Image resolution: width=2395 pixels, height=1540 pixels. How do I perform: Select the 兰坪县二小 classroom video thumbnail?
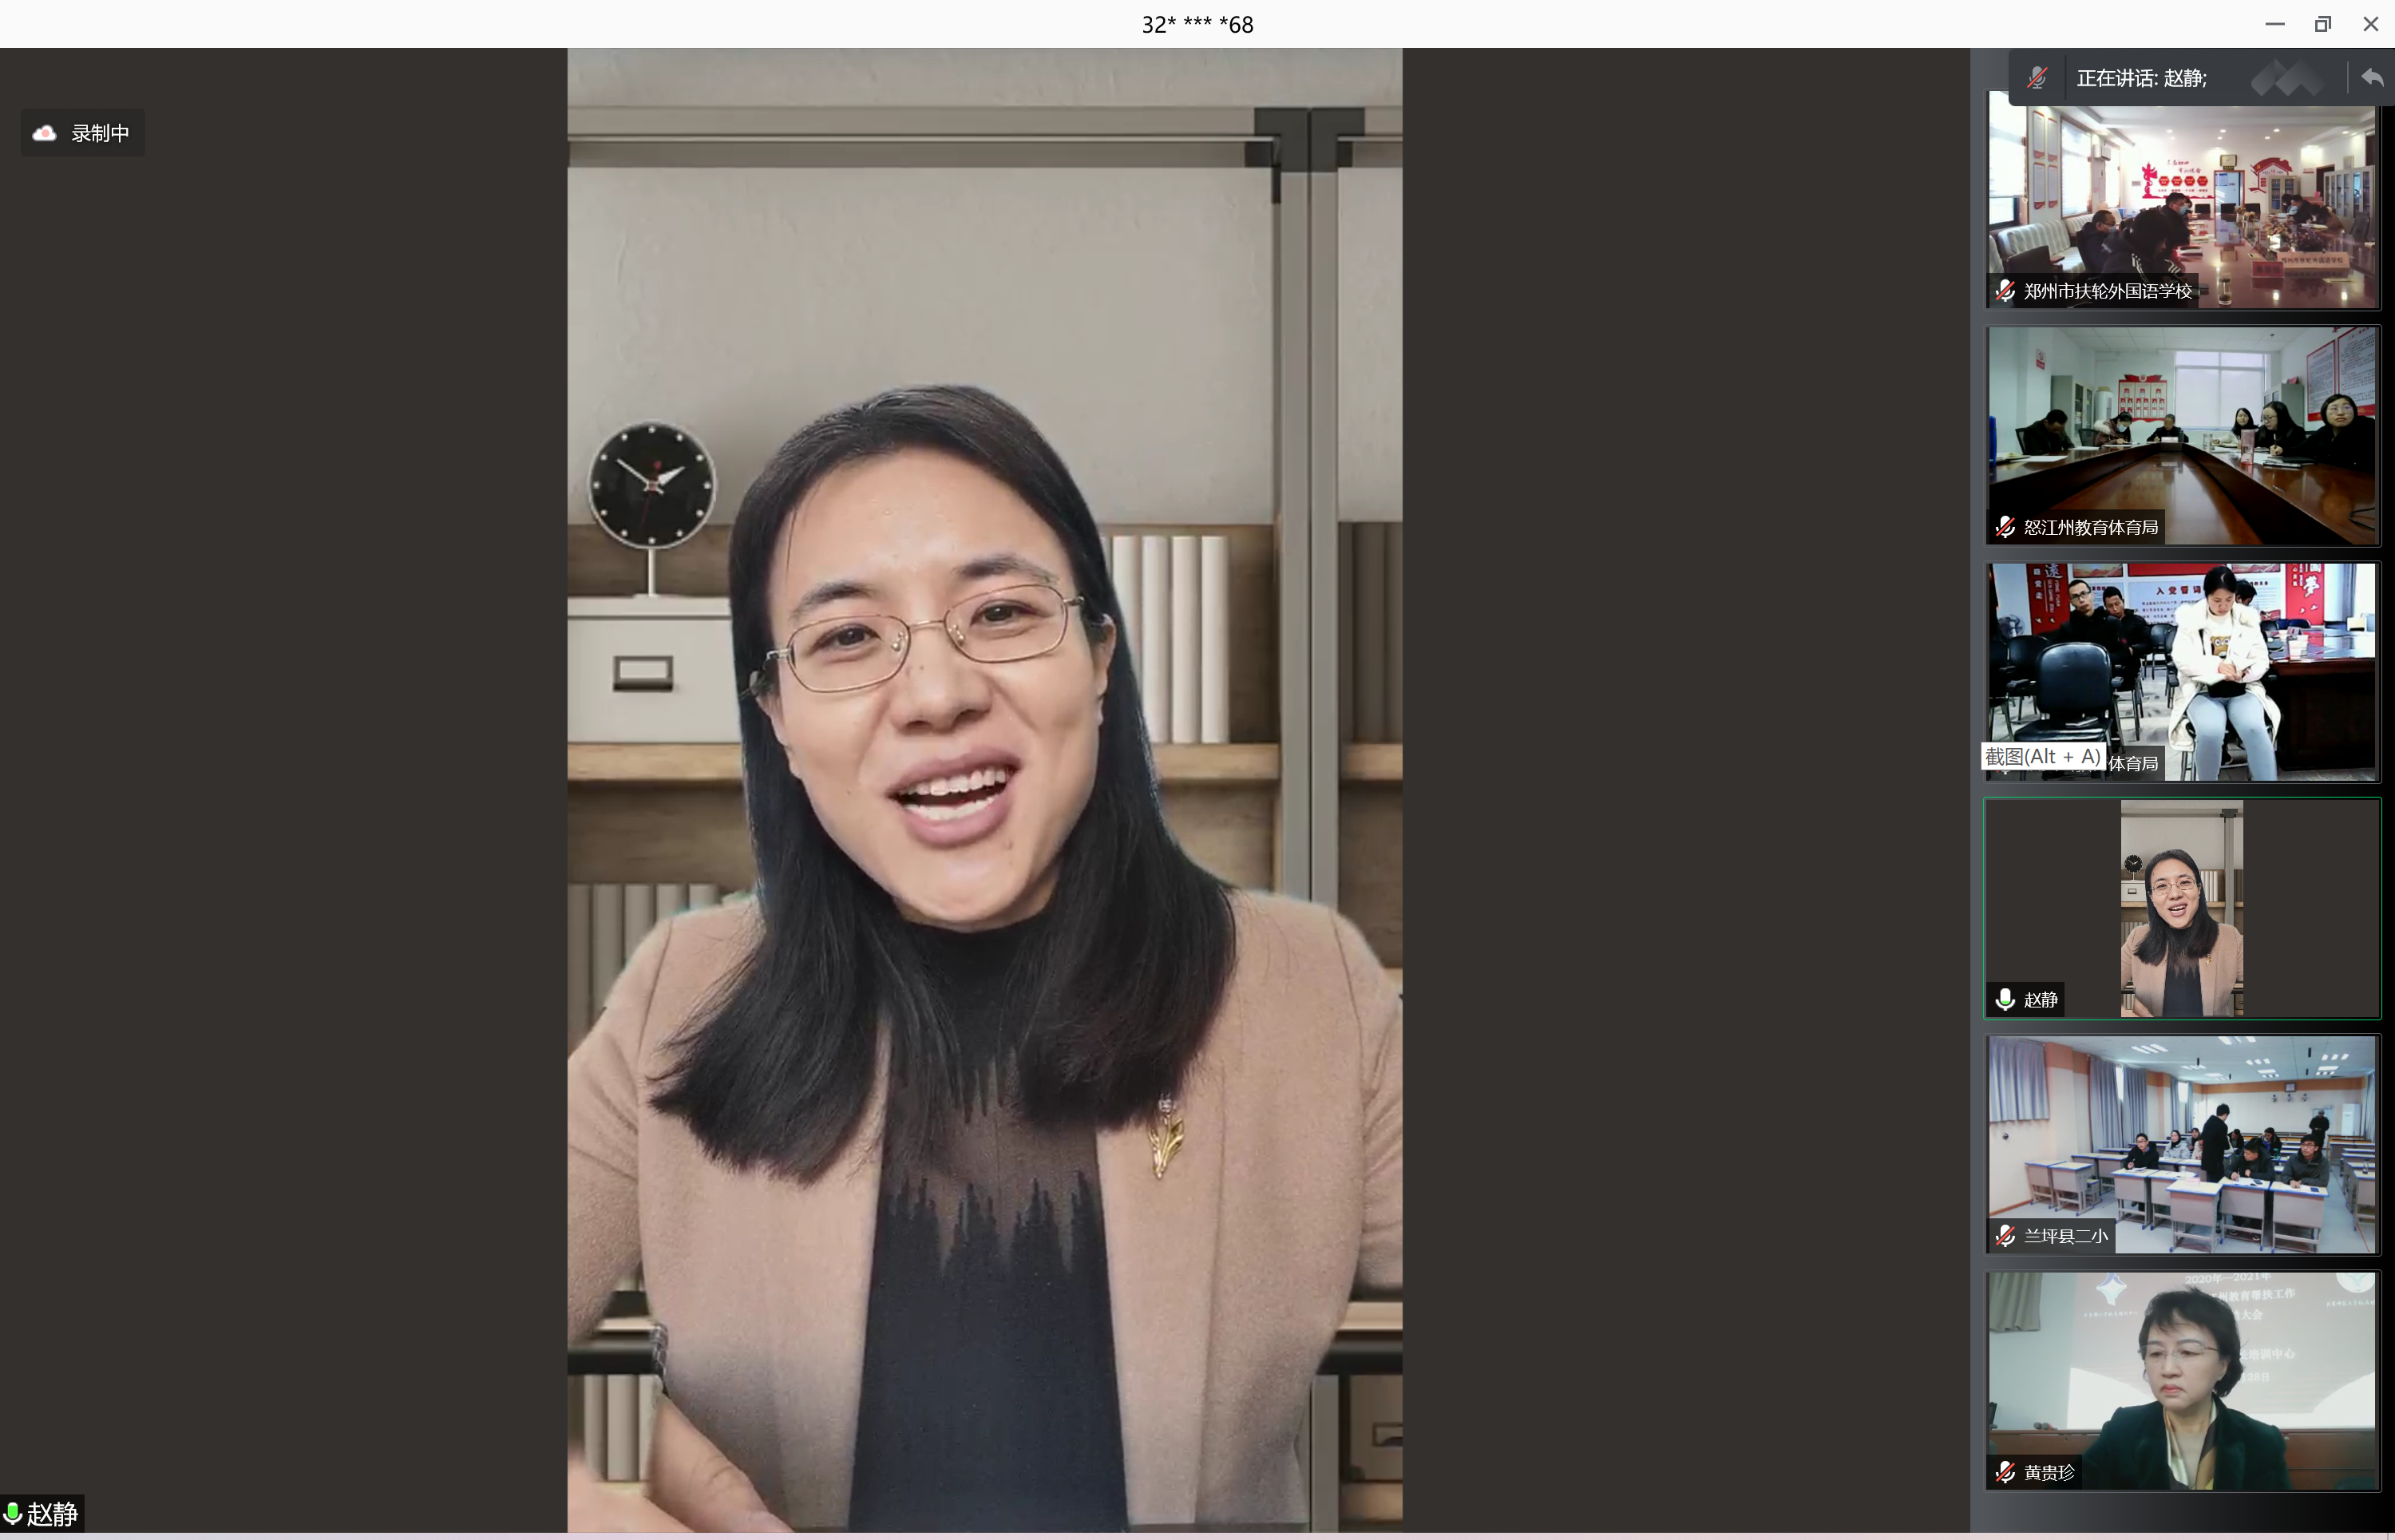click(2182, 1144)
